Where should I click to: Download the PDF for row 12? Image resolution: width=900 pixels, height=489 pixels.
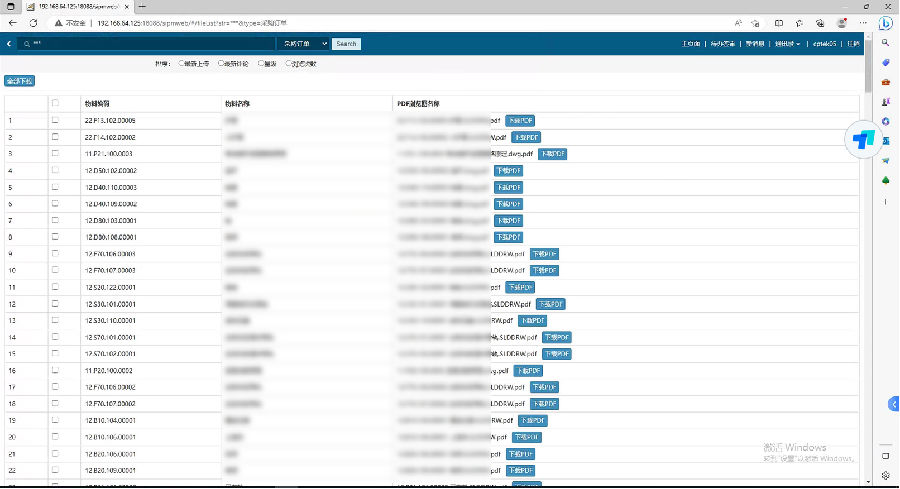(x=550, y=304)
